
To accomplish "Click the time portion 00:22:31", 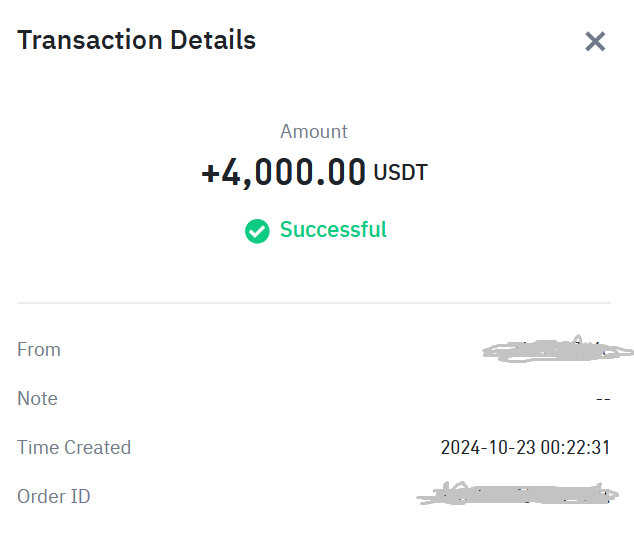I will pyautogui.click(x=575, y=447).
